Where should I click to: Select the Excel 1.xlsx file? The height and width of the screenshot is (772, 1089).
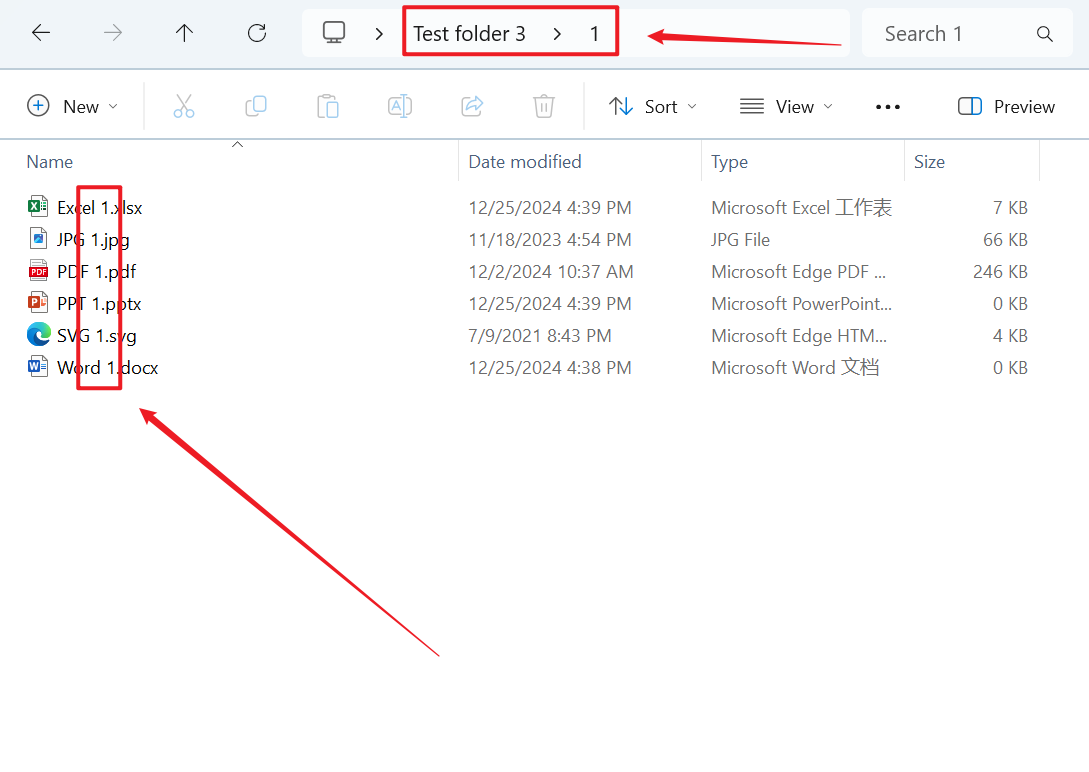(99, 208)
